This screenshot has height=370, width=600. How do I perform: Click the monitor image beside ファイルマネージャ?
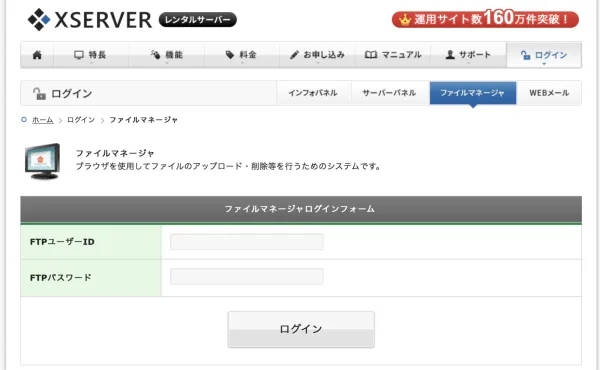[43, 161]
